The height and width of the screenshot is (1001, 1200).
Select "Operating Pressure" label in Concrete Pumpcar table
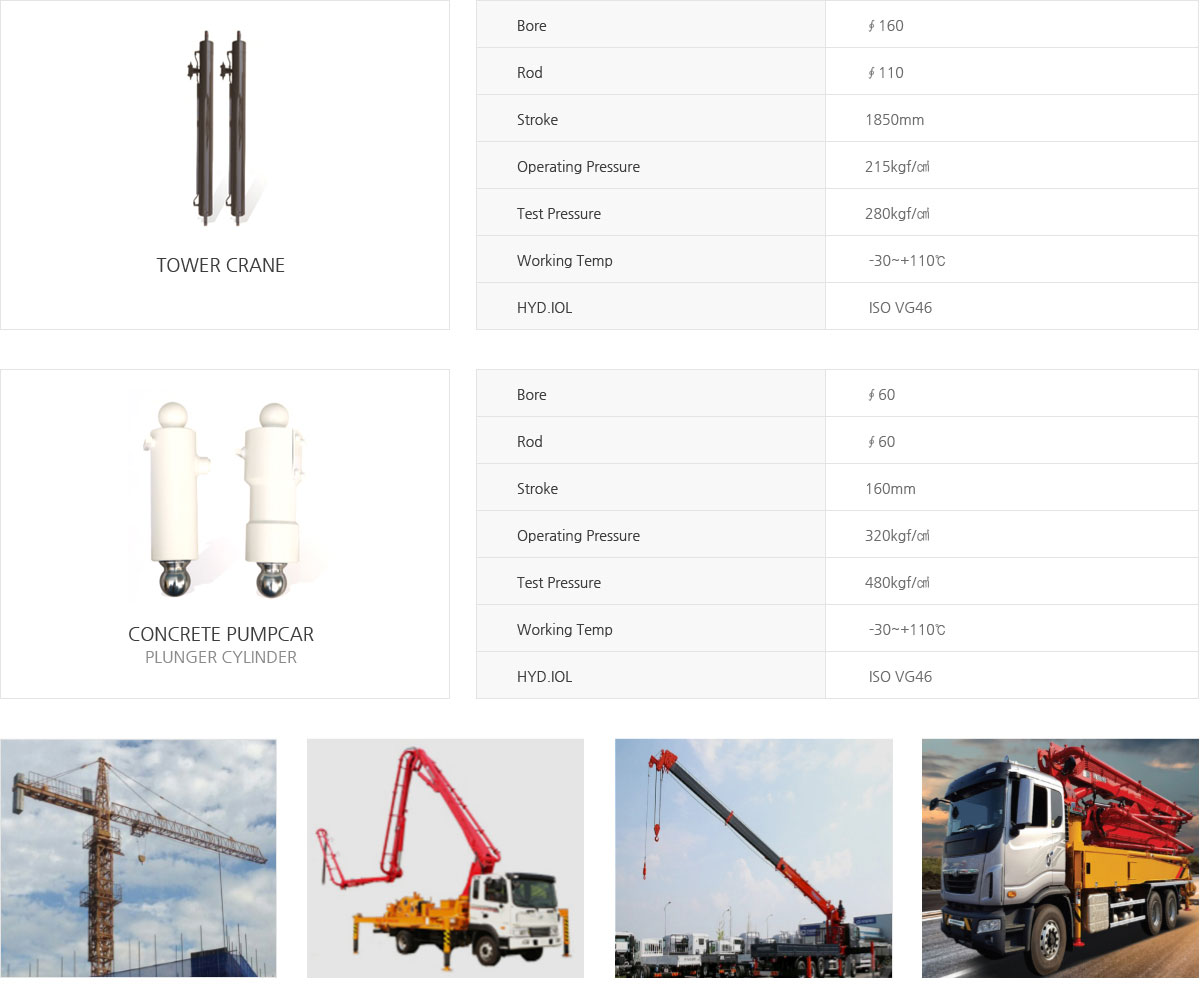[x=578, y=535]
